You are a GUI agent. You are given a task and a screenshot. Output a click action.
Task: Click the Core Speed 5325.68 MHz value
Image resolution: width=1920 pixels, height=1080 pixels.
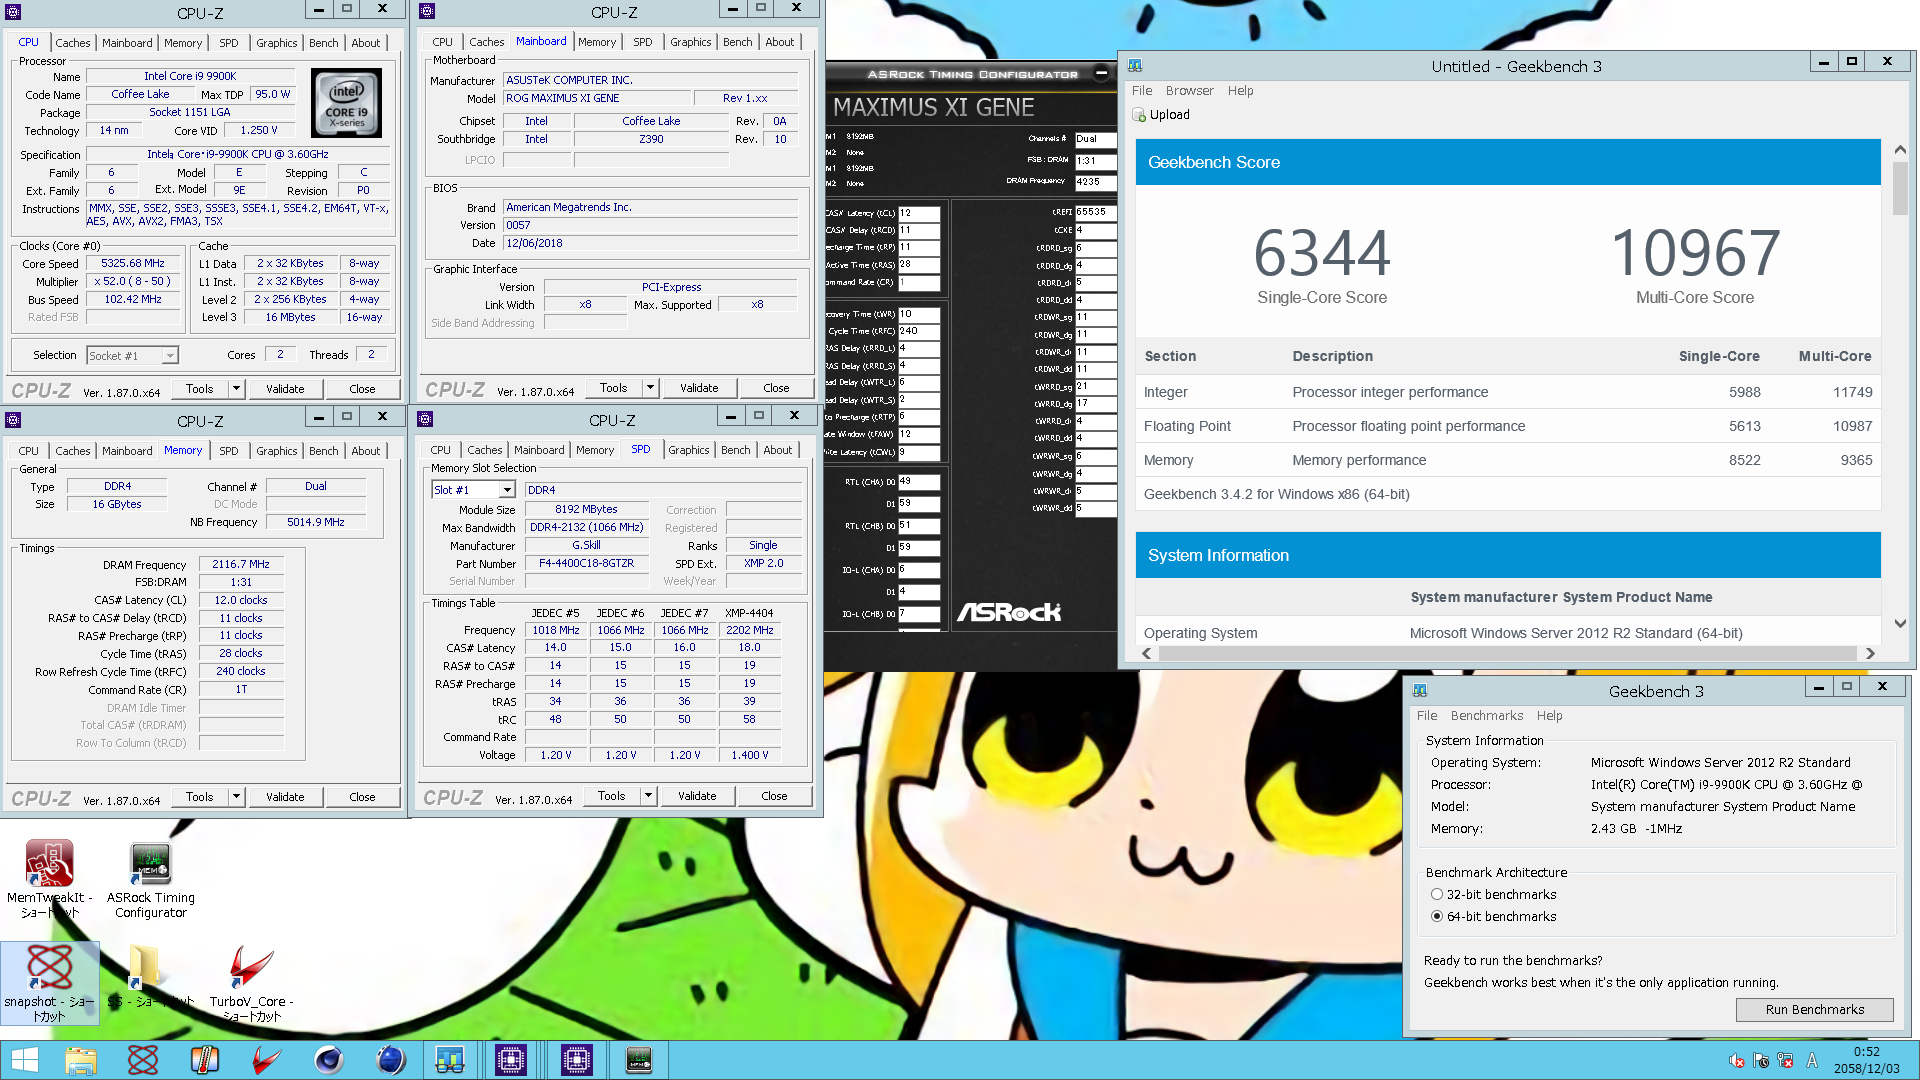pyautogui.click(x=132, y=263)
